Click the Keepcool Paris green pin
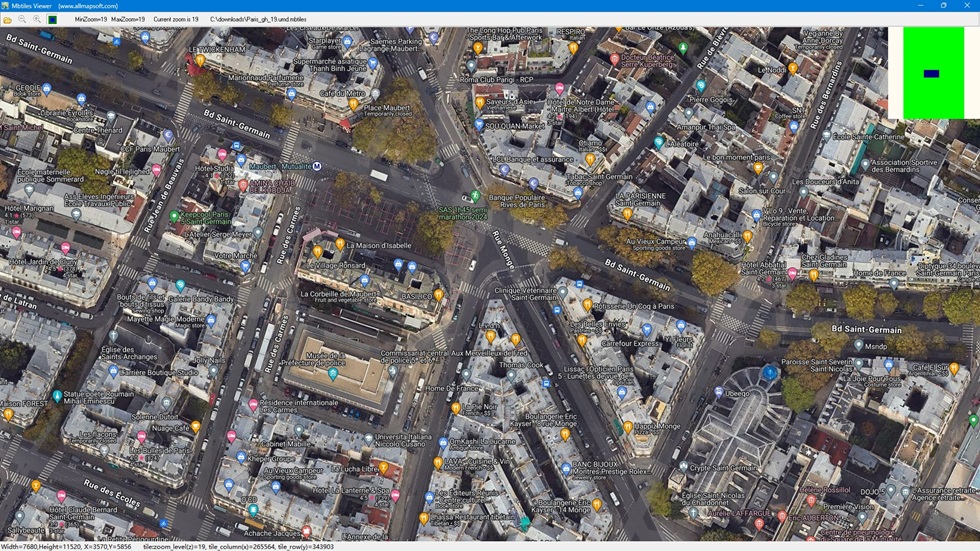This screenshot has height=551, width=980. [x=174, y=216]
